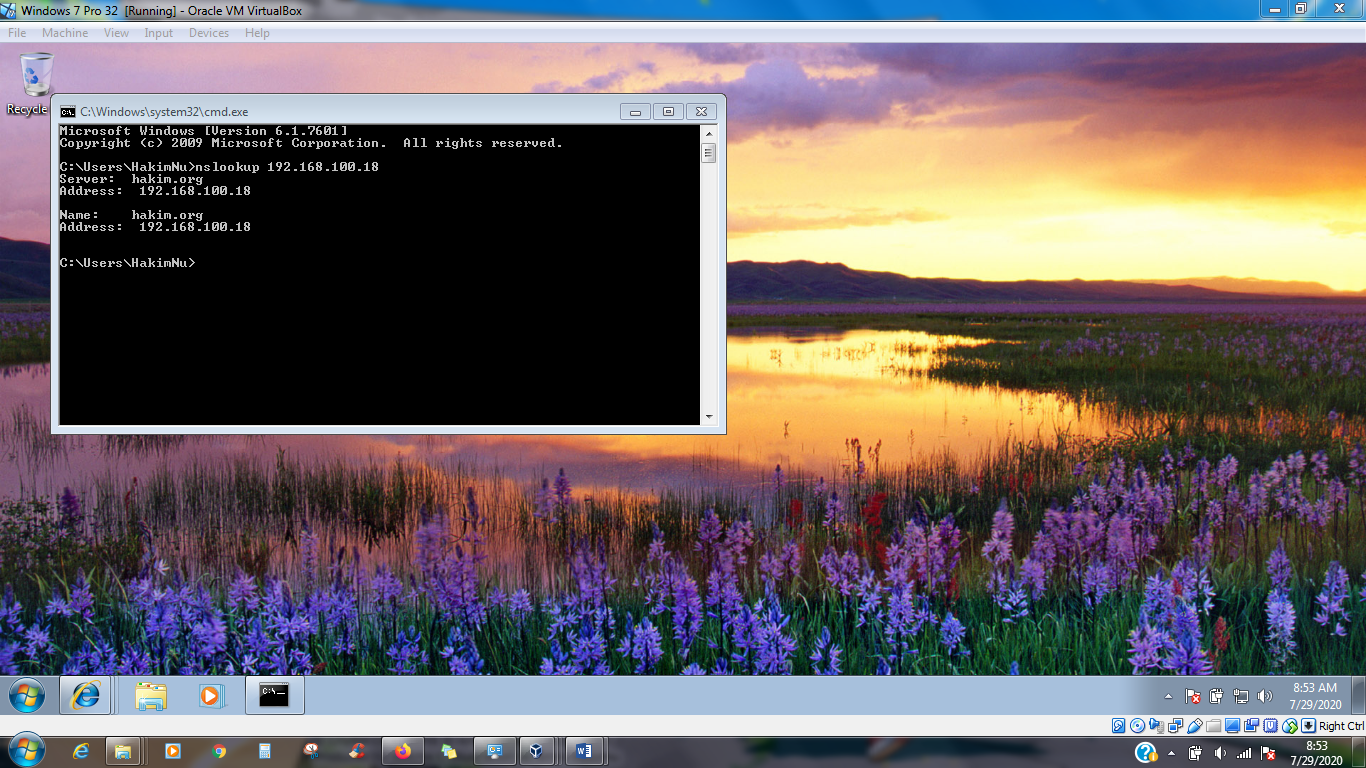Open CCleaner from host taskbar

click(x=357, y=751)
